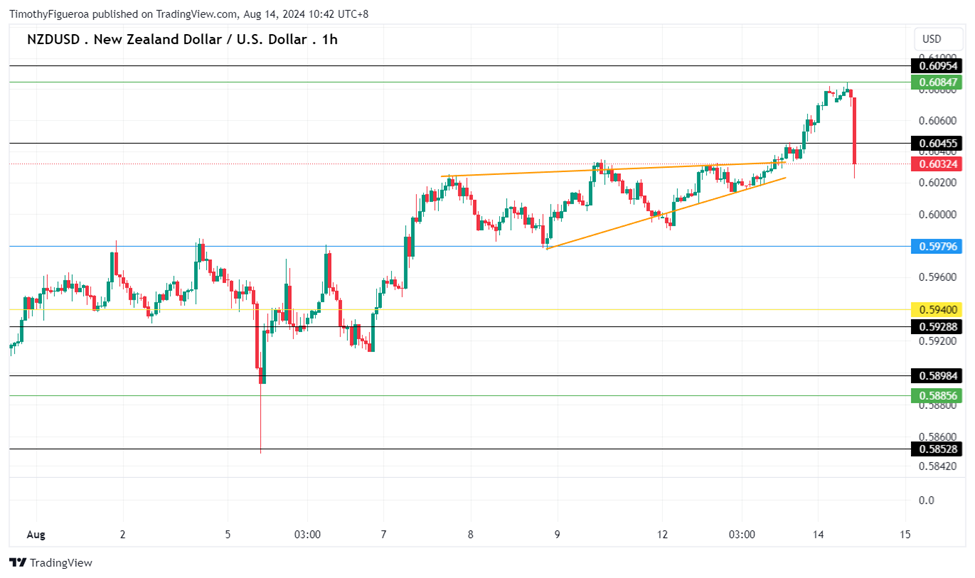Select the red 0.60324 current price label
This screenshot has height=578, width=975.
[x=936, y=163]
